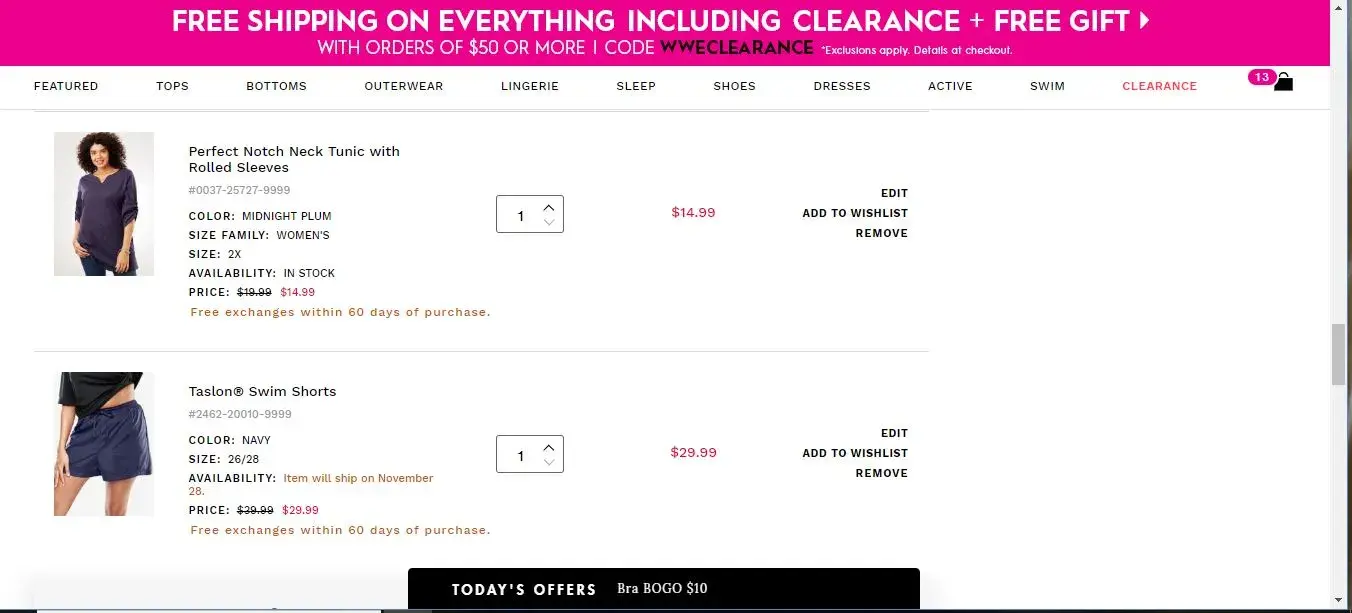Edit the Taslon Swim Shorts item

click(x=894, y=433)
